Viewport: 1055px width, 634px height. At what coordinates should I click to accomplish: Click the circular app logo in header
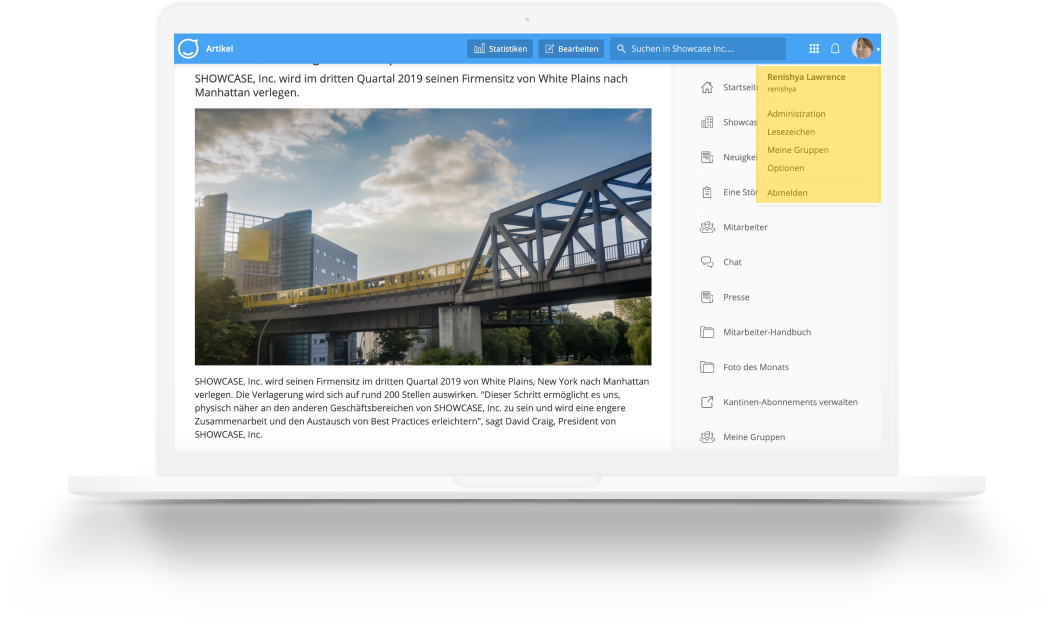click(x=188, y=48)
